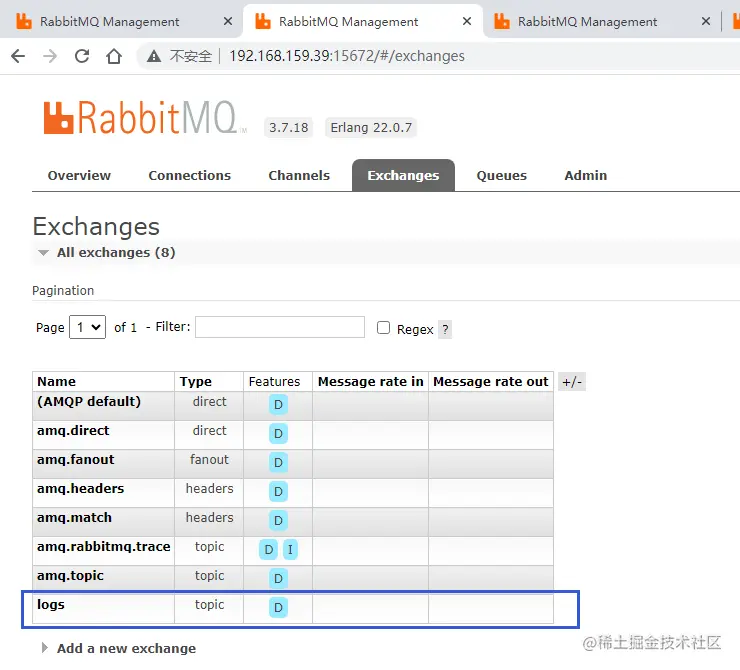Click the browser address bar URL
The image size is (740, 670).
[x=347, y=56]
